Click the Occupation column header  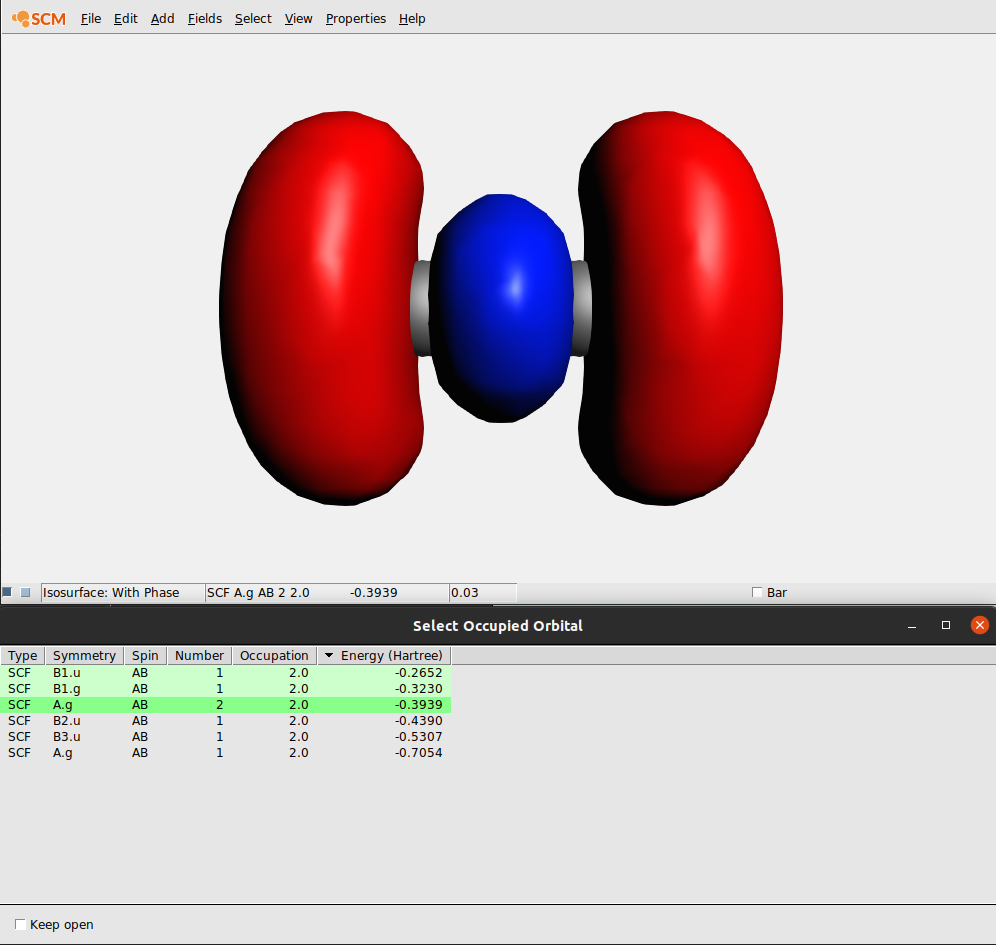click(274, 655)
